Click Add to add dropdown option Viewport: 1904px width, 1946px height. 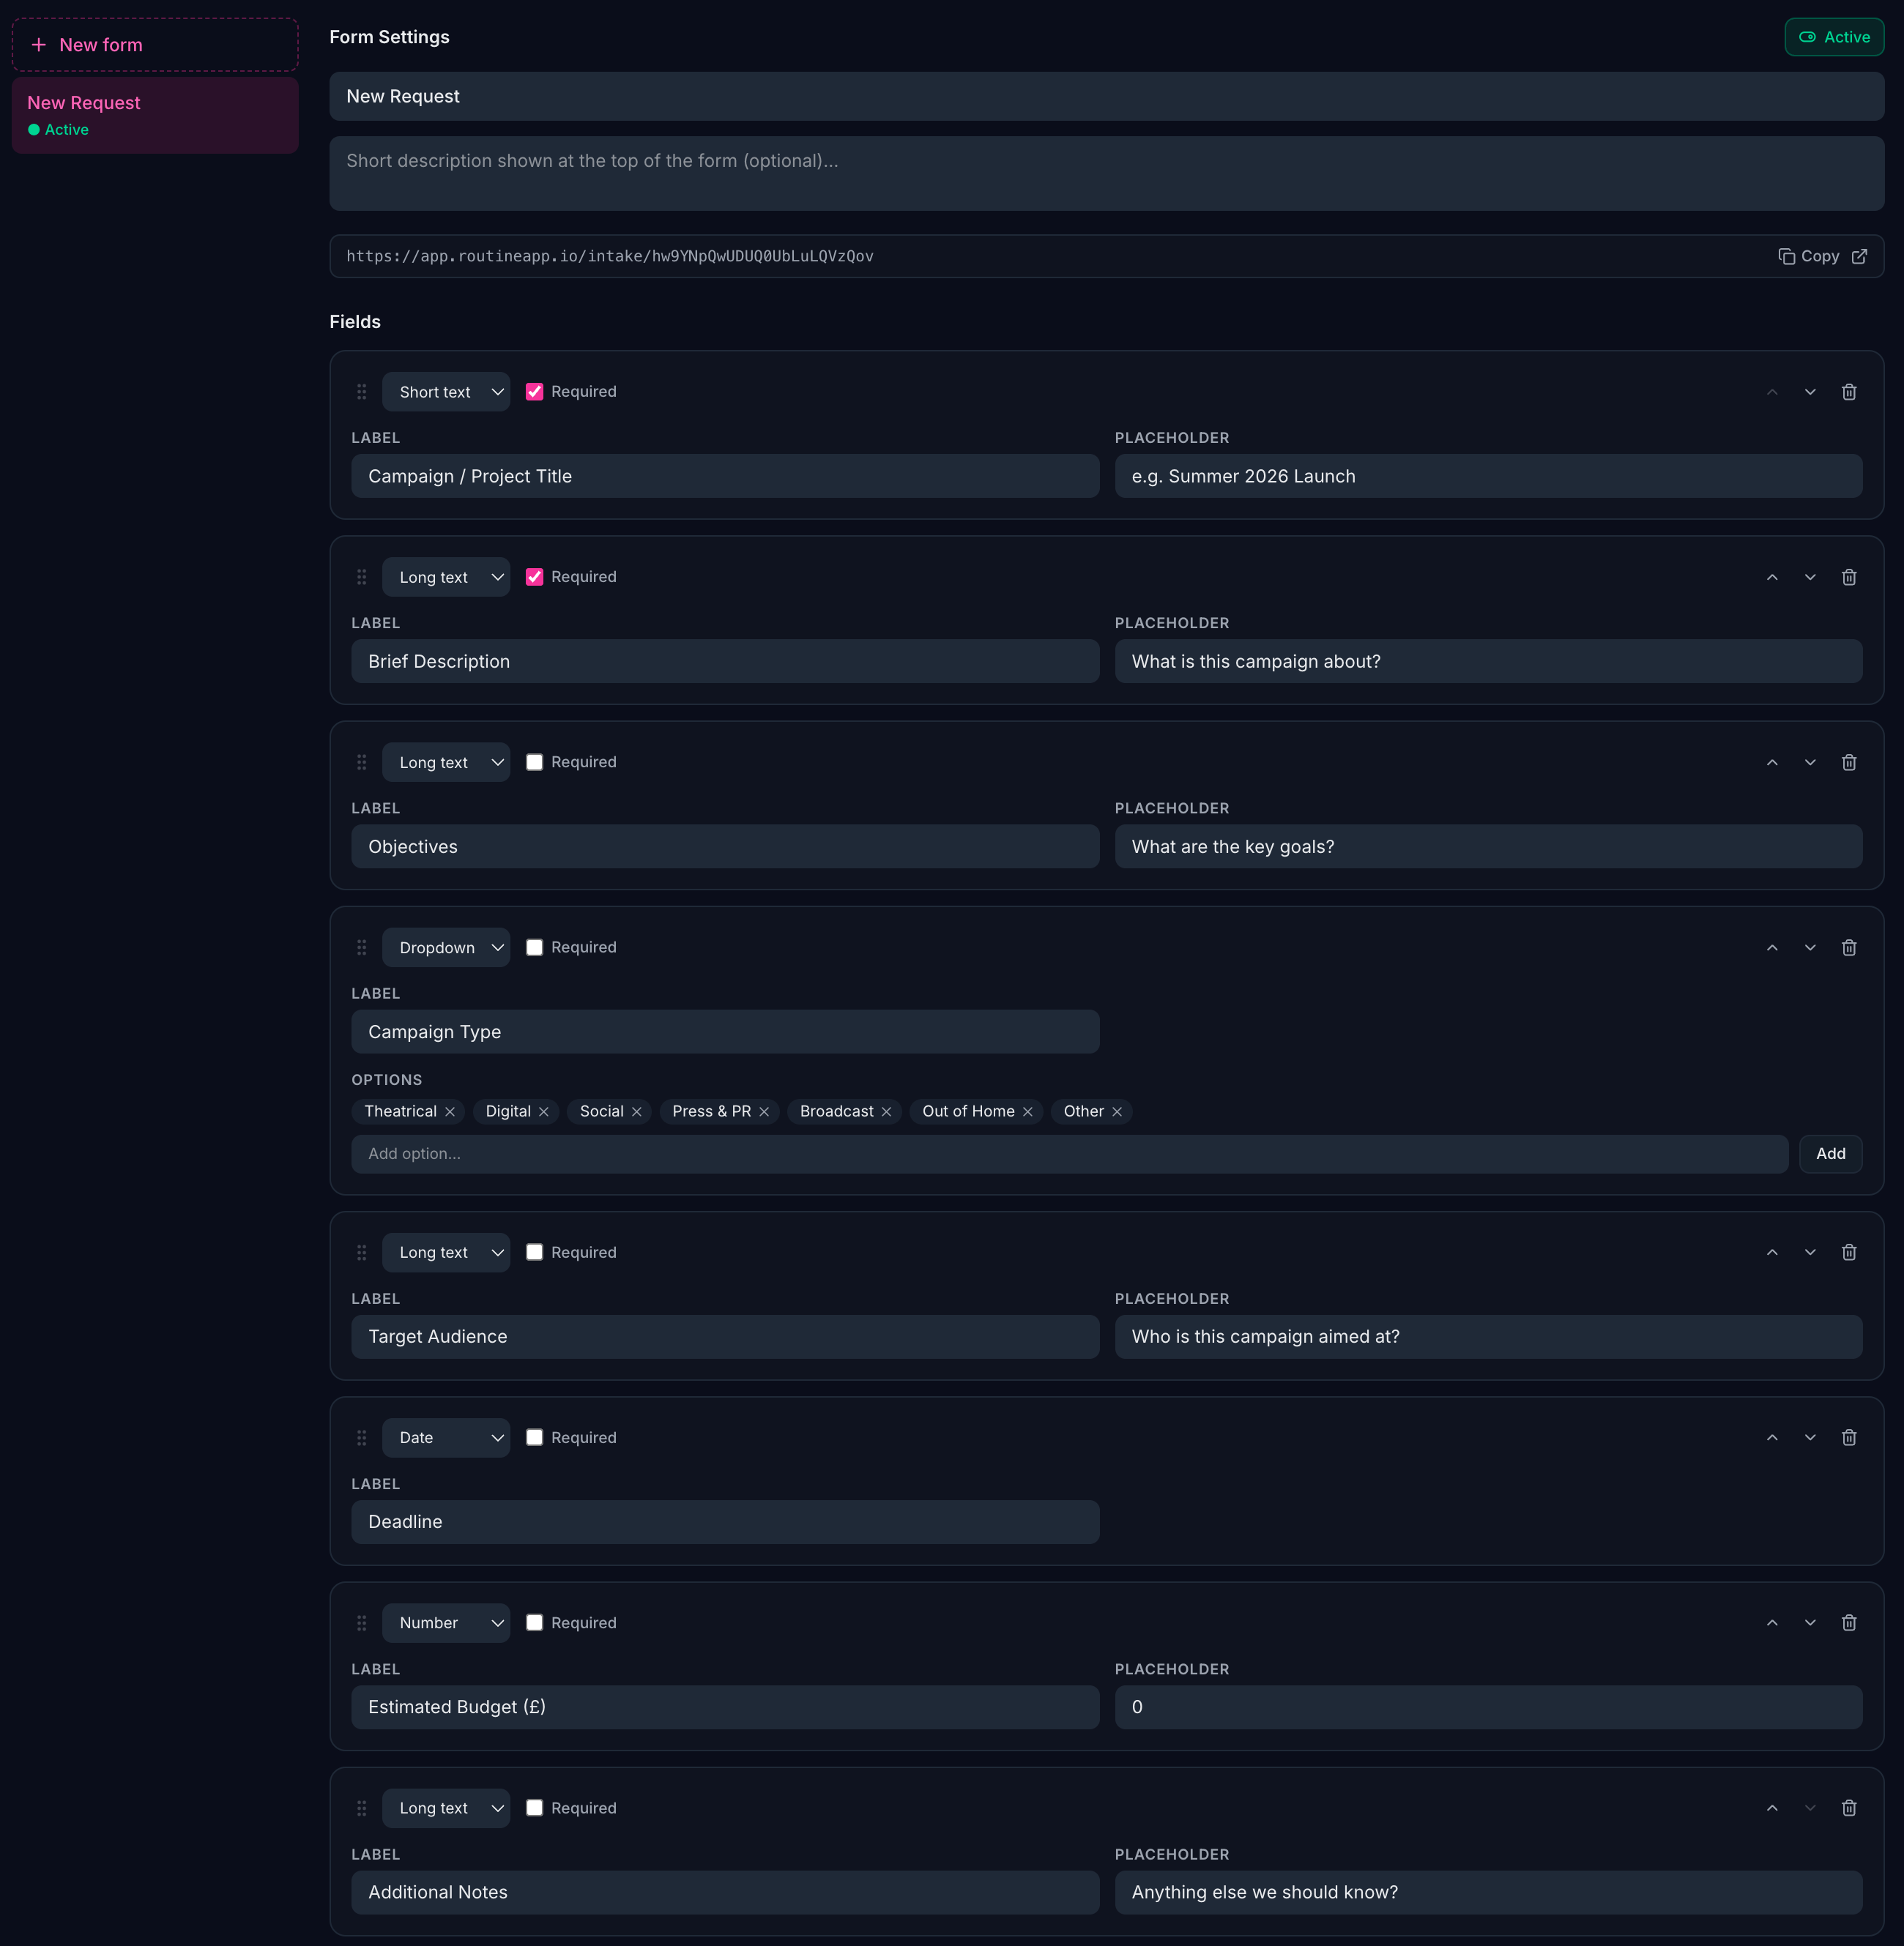pyautogui.click(x=1830, y=1153)
